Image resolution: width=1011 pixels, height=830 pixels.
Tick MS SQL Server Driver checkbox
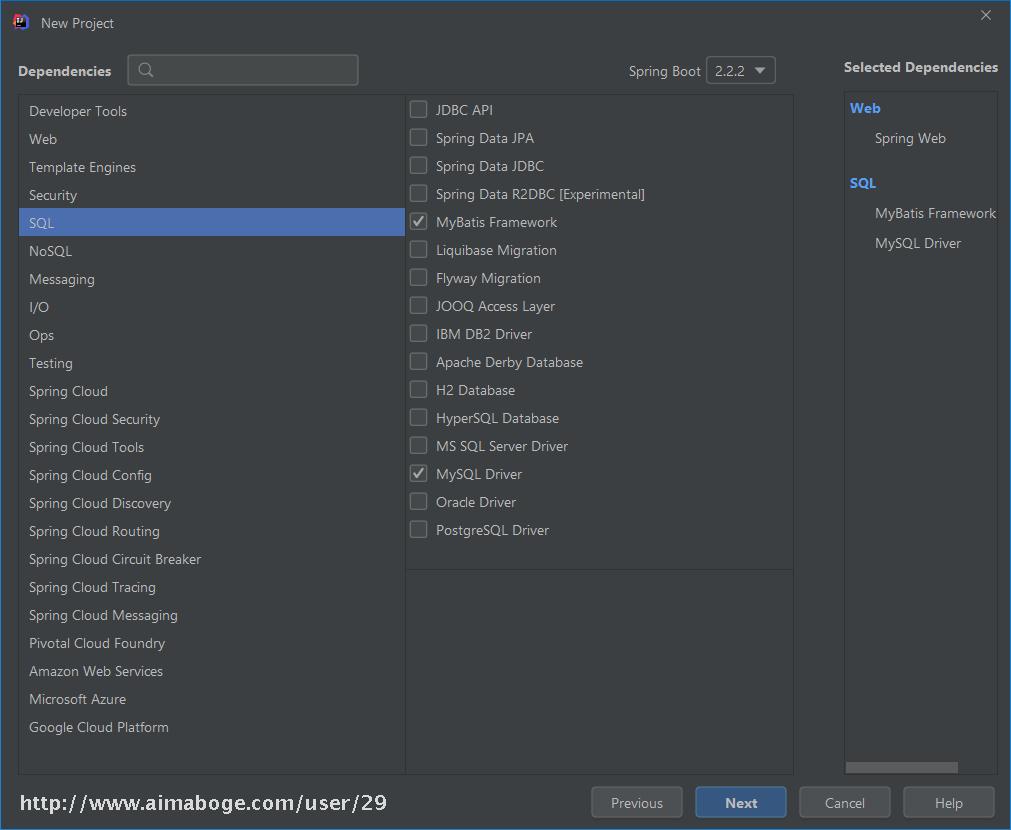click(x=418, y=446)
